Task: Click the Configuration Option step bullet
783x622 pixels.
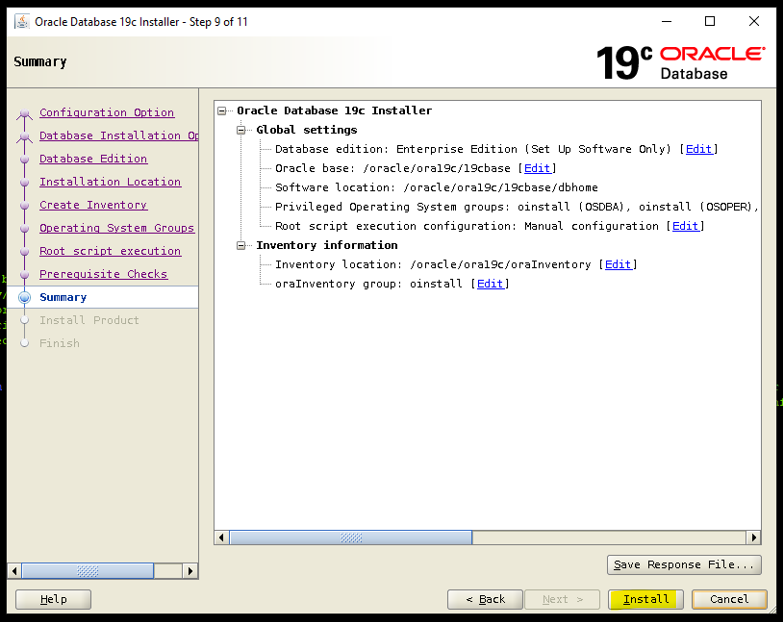Action: click(x=24, y=114)
